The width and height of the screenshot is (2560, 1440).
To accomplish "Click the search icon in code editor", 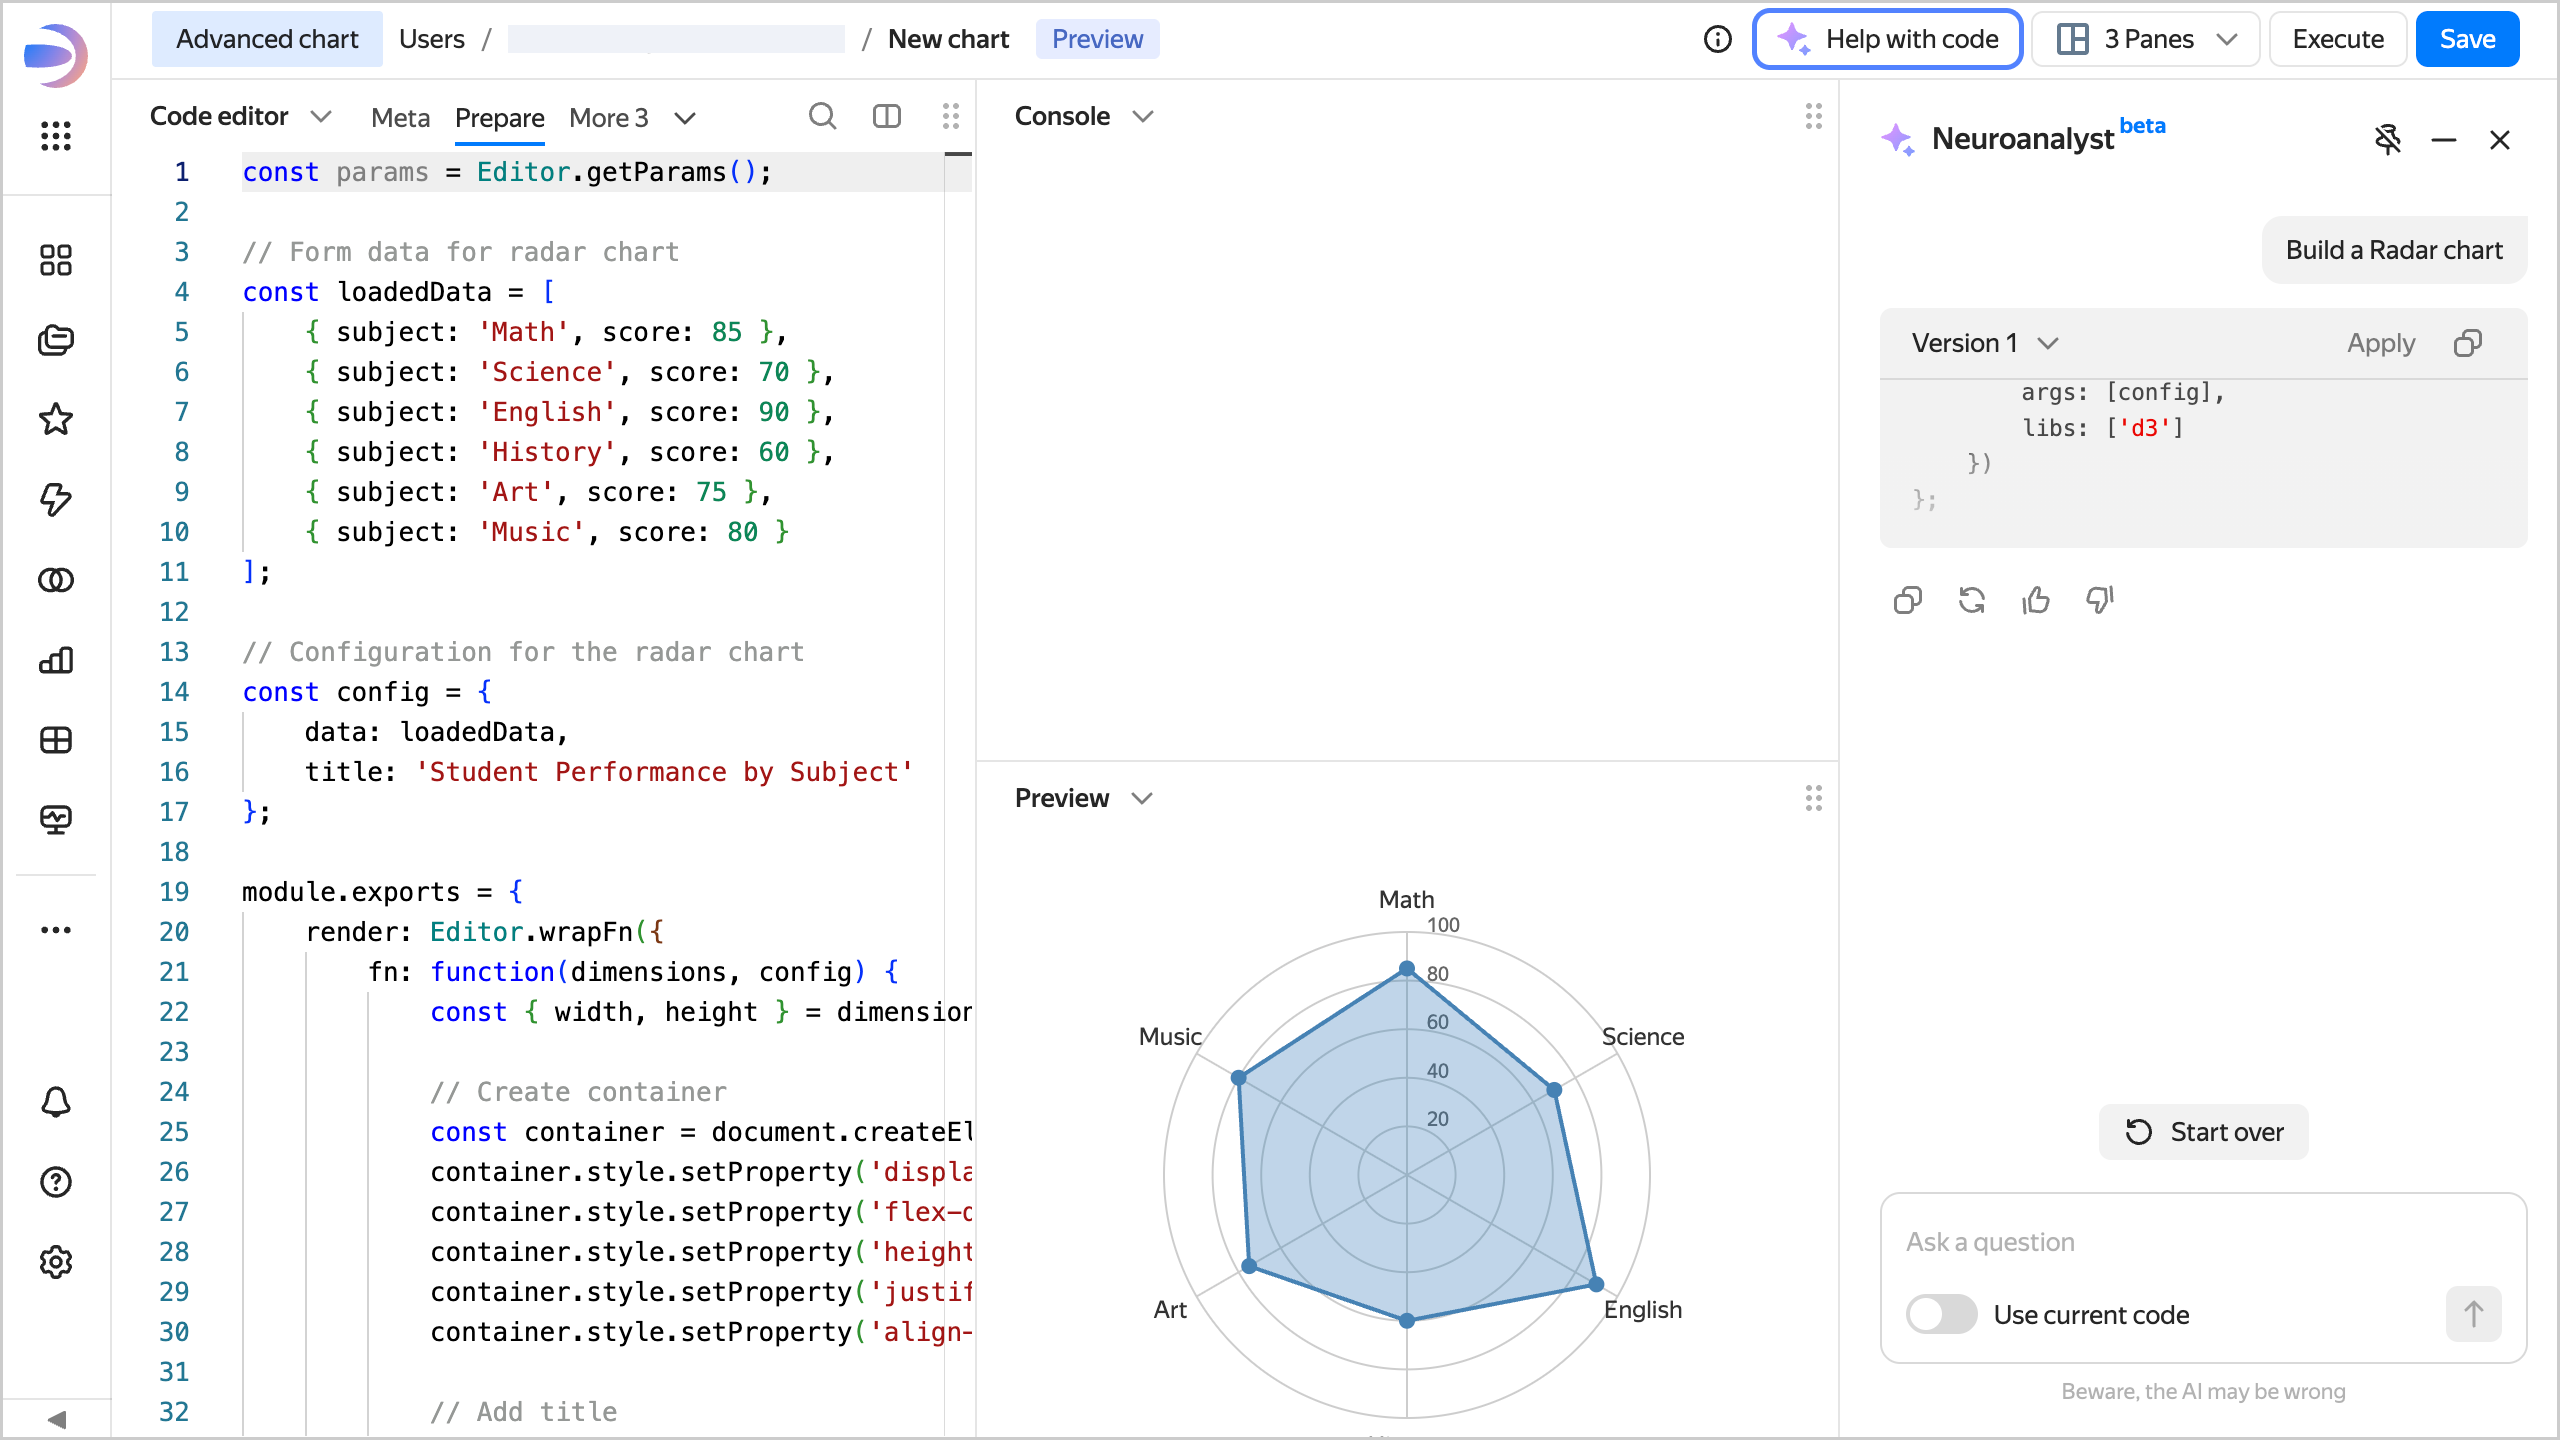I will (x=822, y=117).
